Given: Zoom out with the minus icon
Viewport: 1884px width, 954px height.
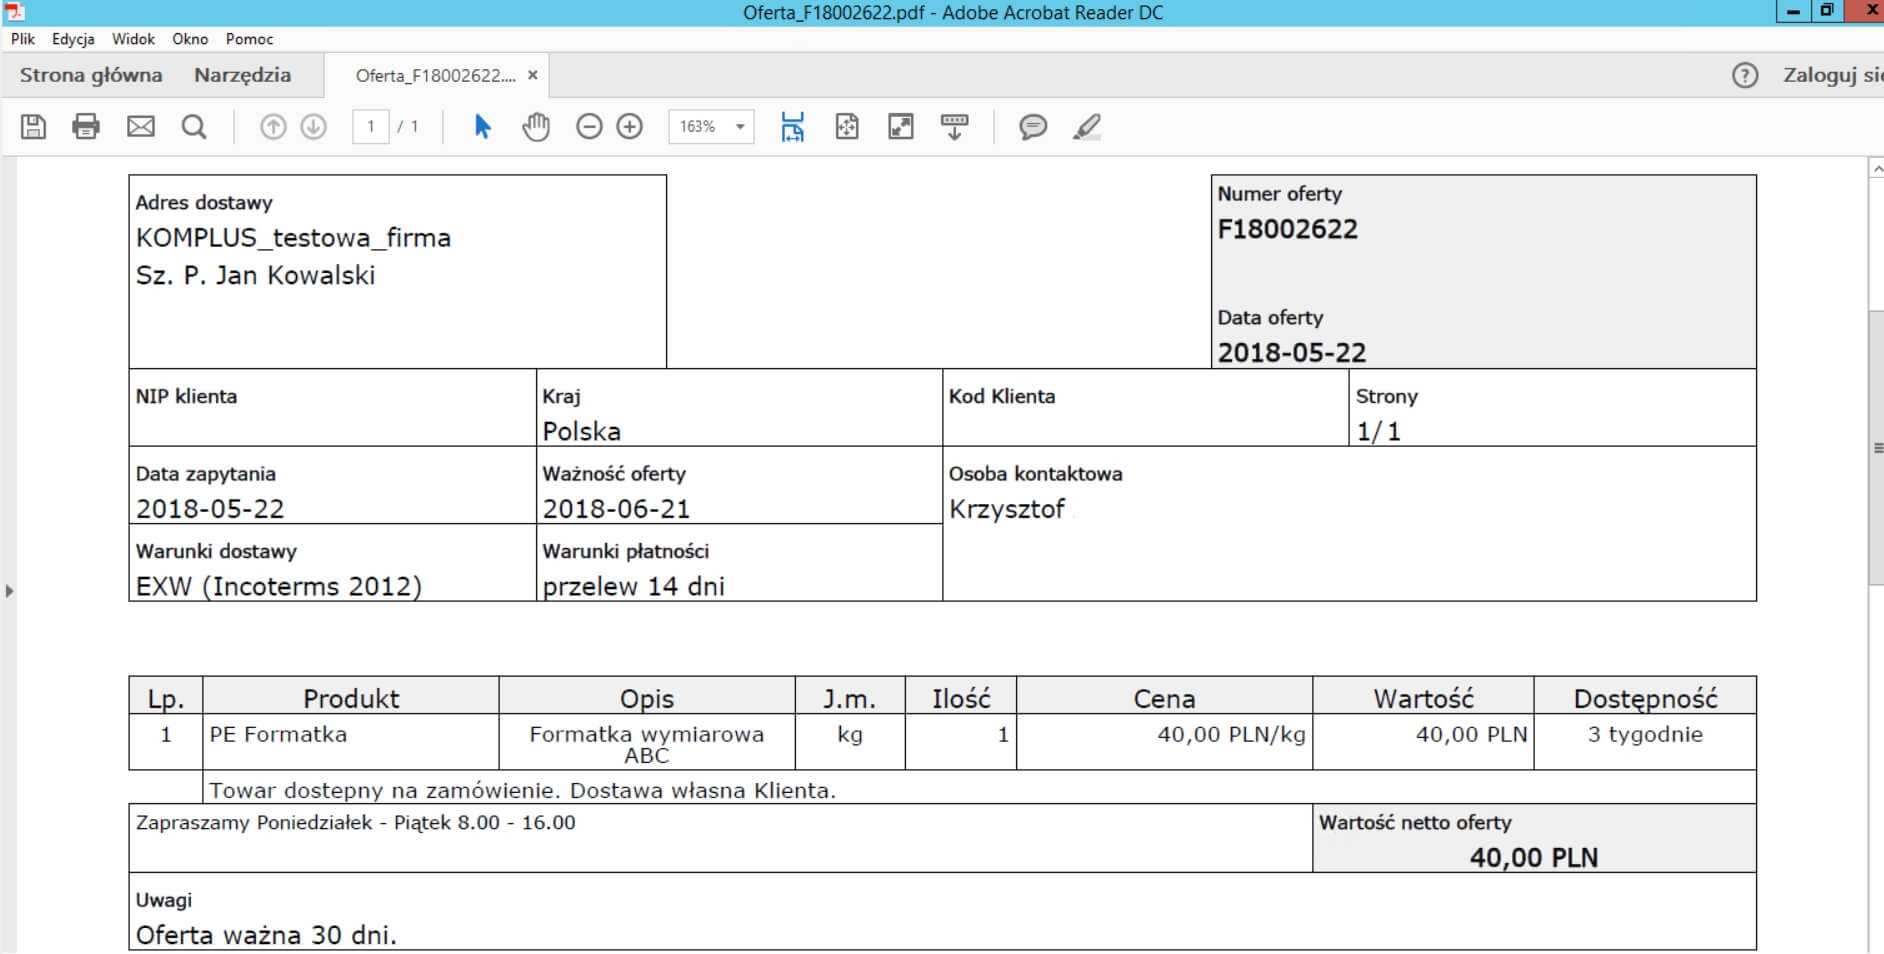Looking at the screenshot, I should coord(590,127).
